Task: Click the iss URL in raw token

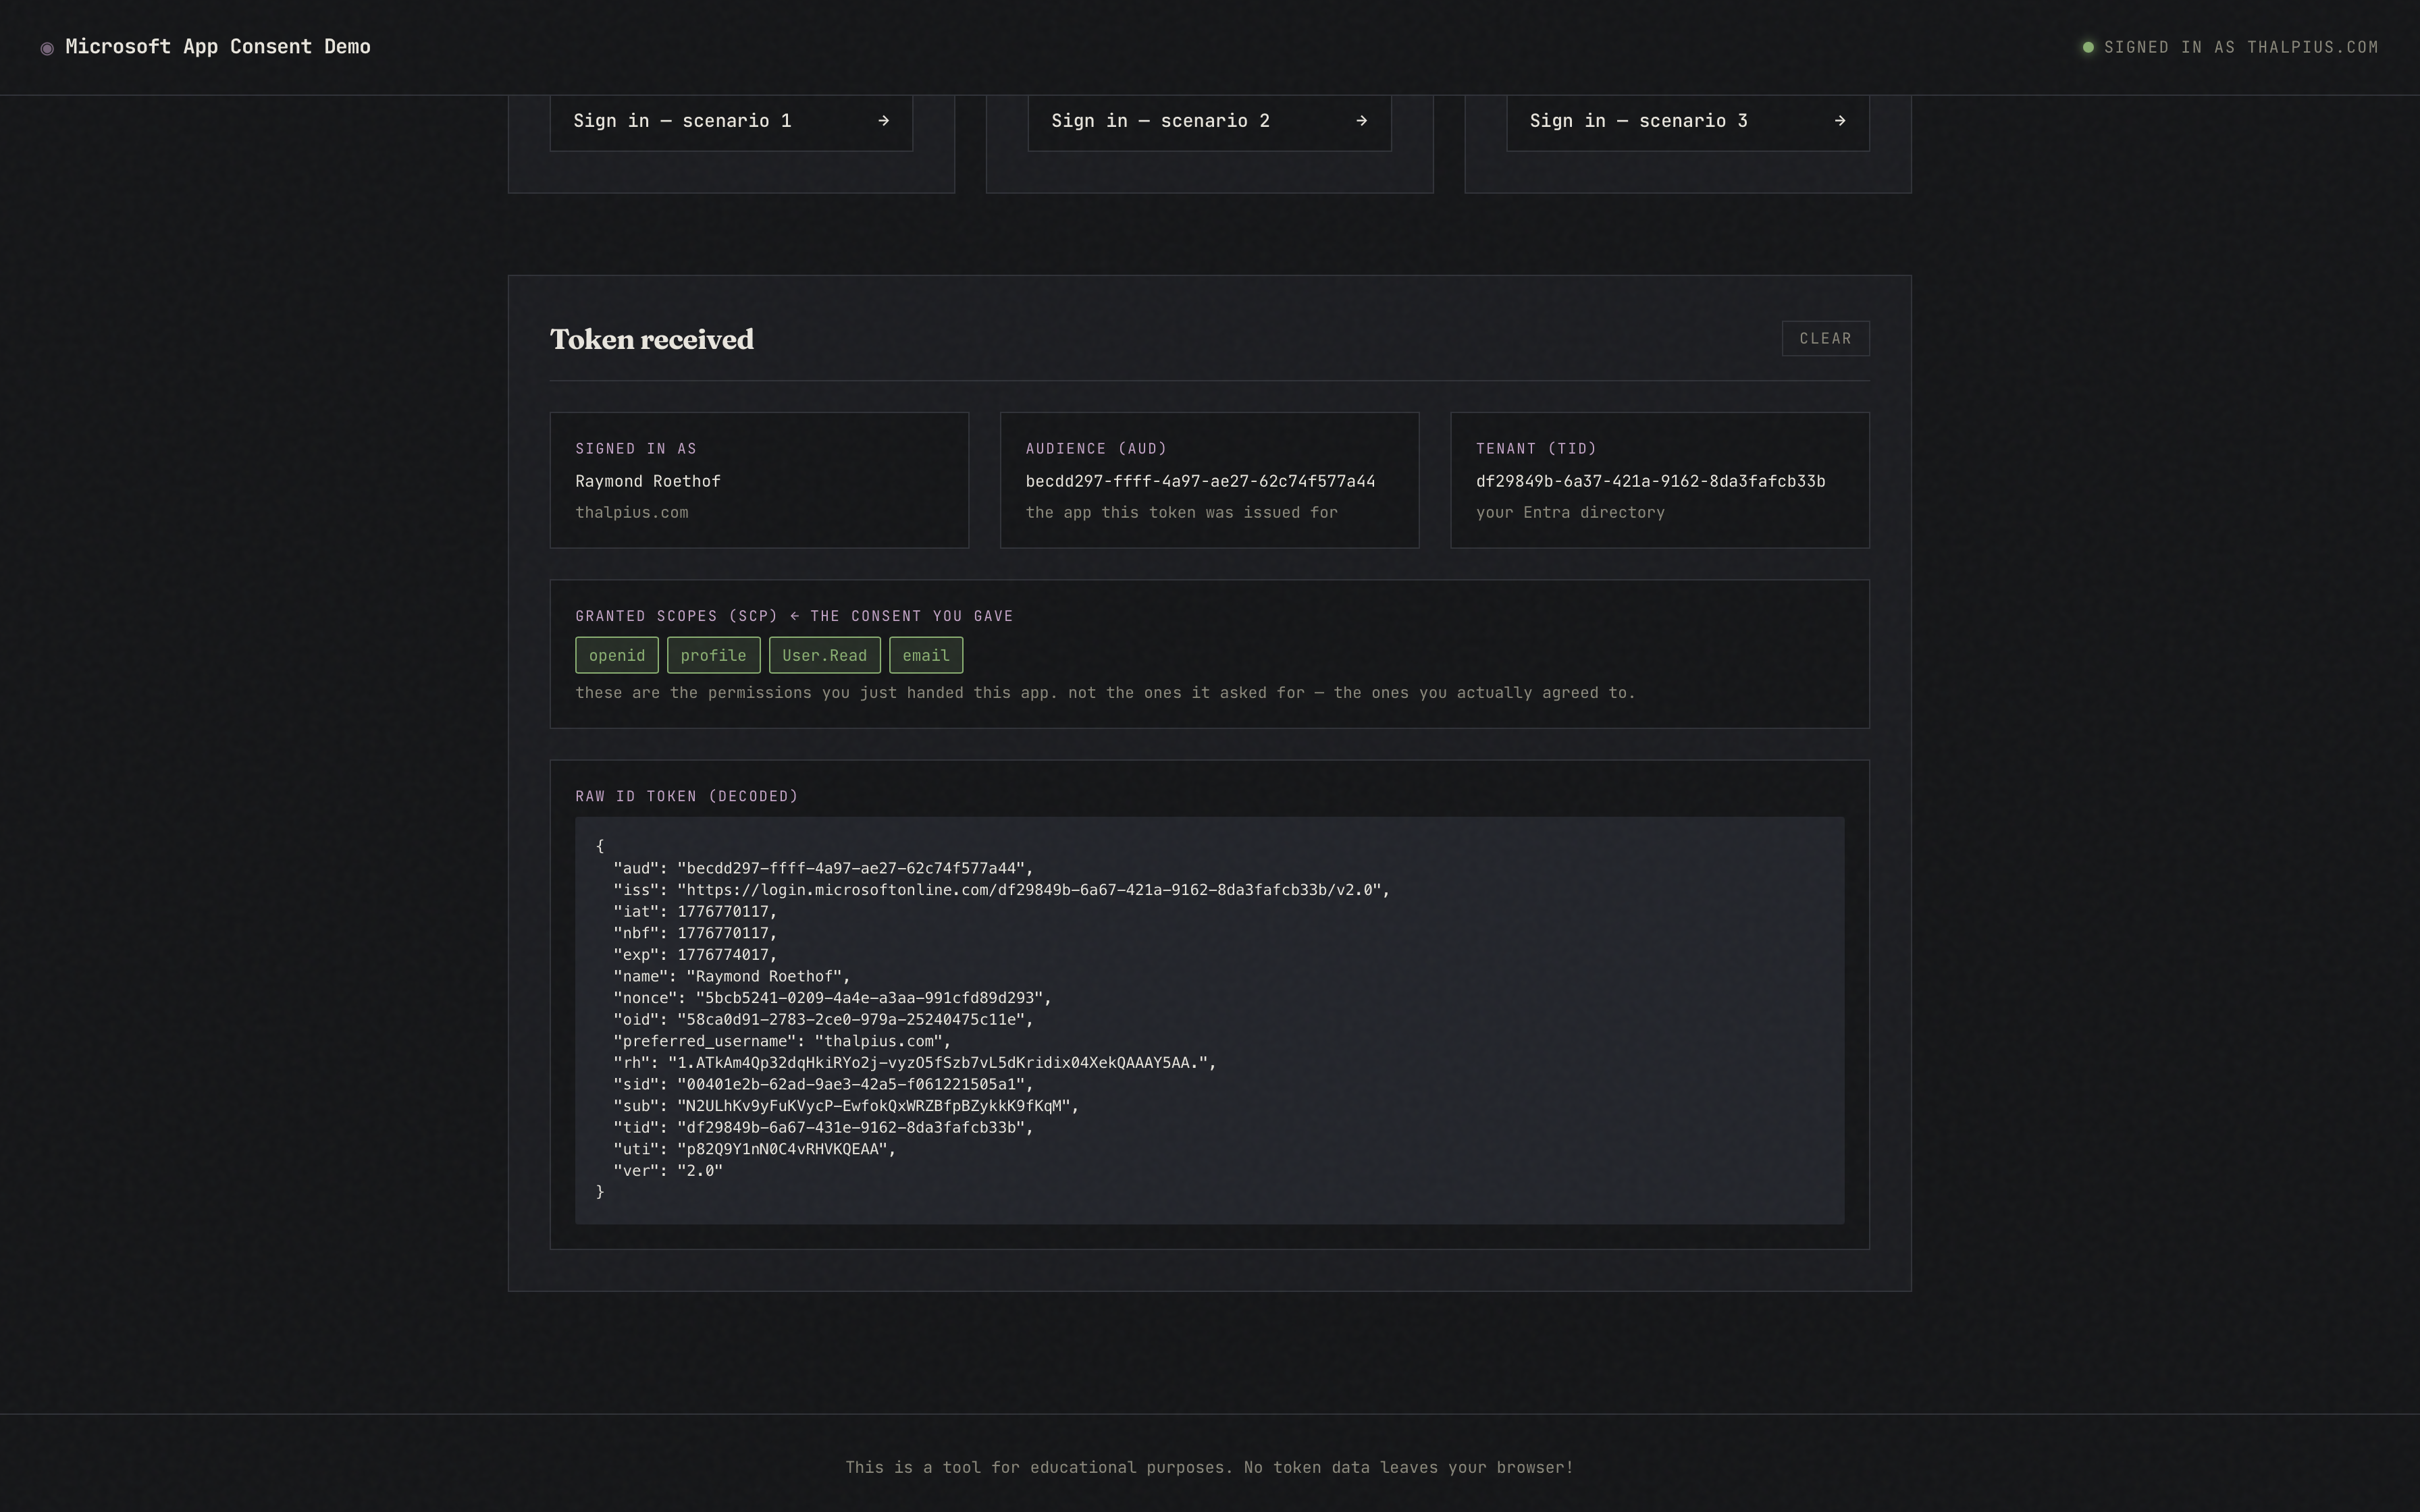Action: click(x=1030, y=890)
